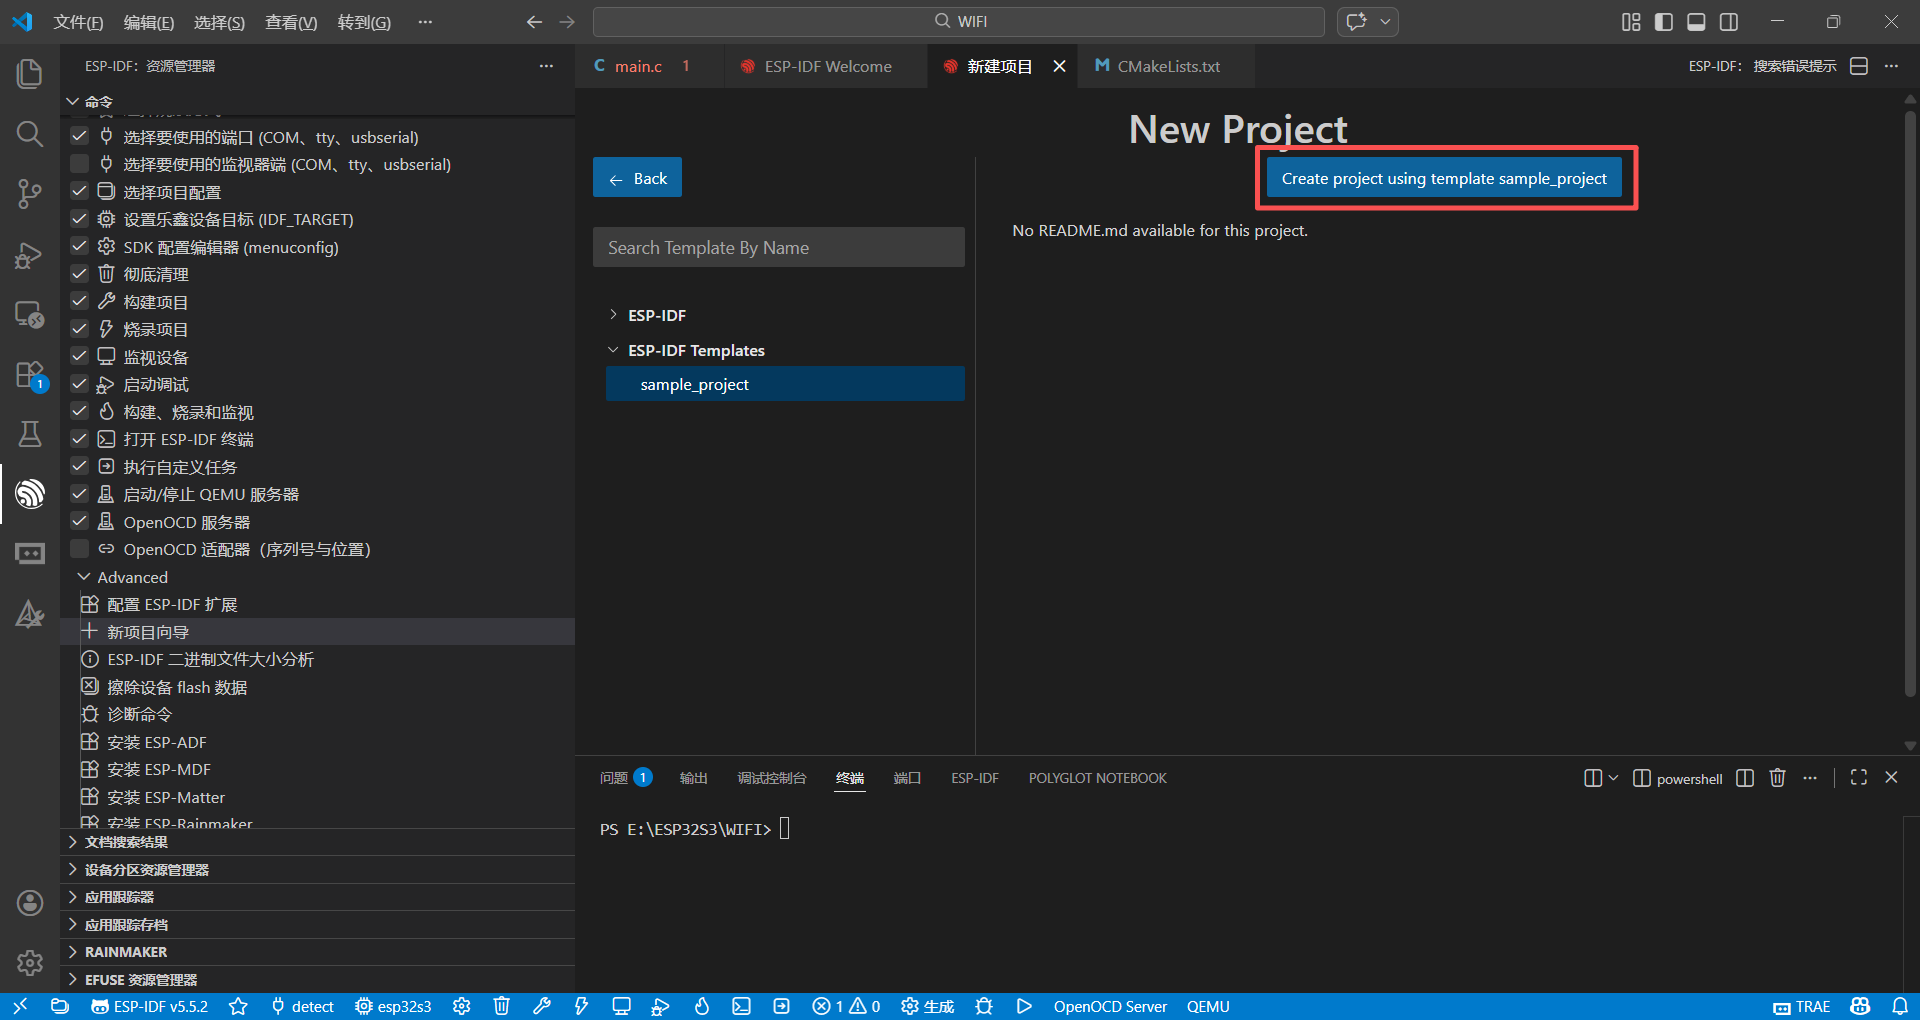Screen dimensions: 1920x1020
Task: Click Back button in New Project
Action: click(x=637, y=178)
